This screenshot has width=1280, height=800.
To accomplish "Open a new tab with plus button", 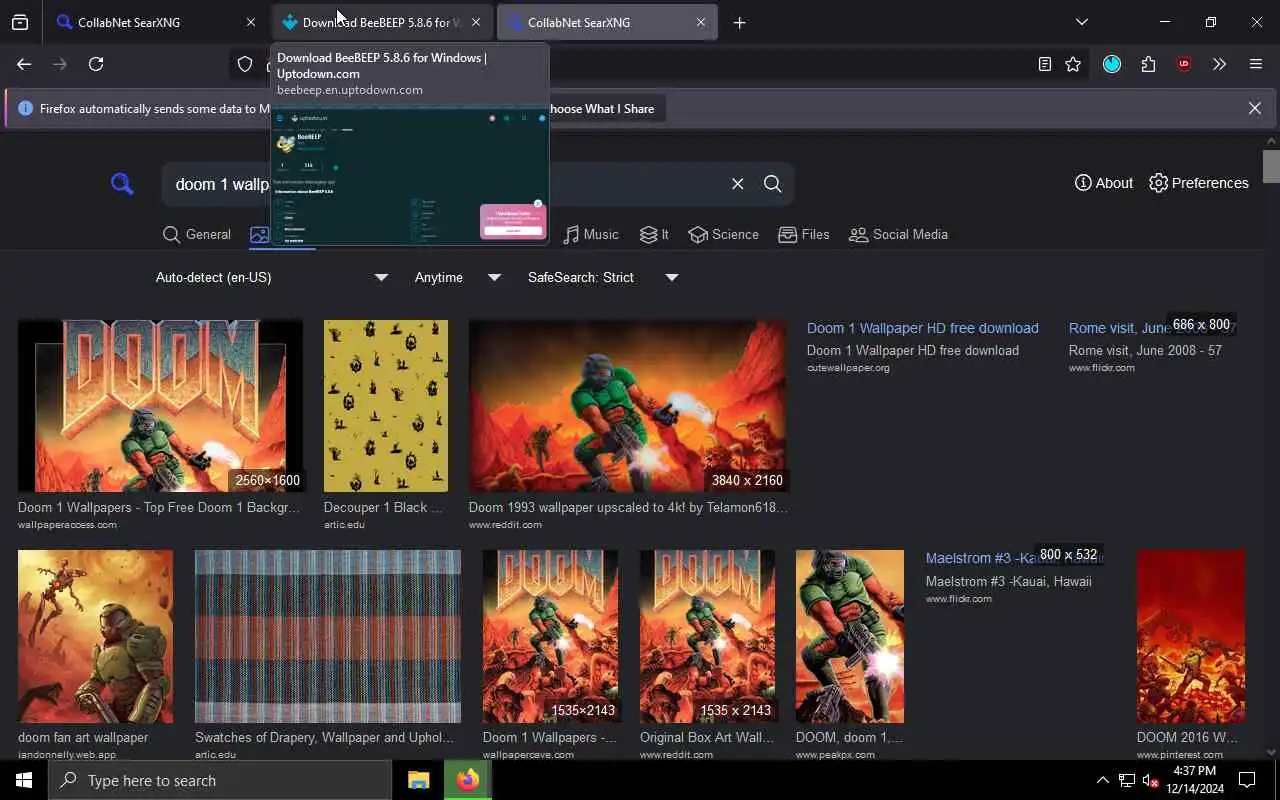I will pyautogui.click(x=739, y=22).
